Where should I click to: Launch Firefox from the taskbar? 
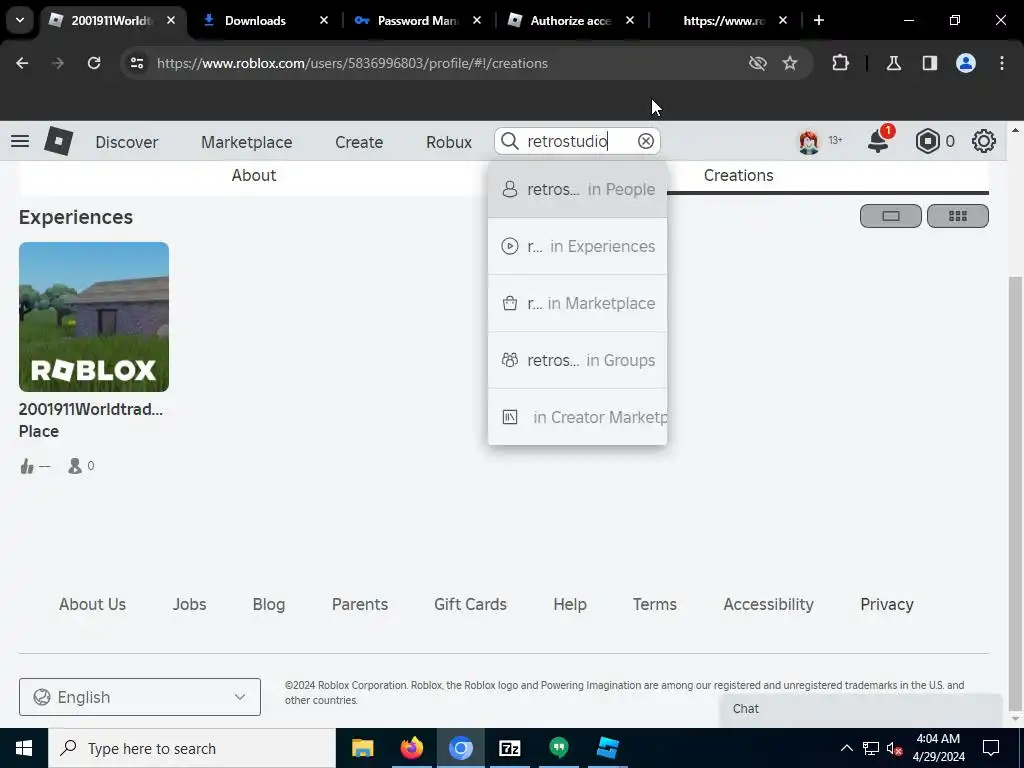(x=411, y=748)
